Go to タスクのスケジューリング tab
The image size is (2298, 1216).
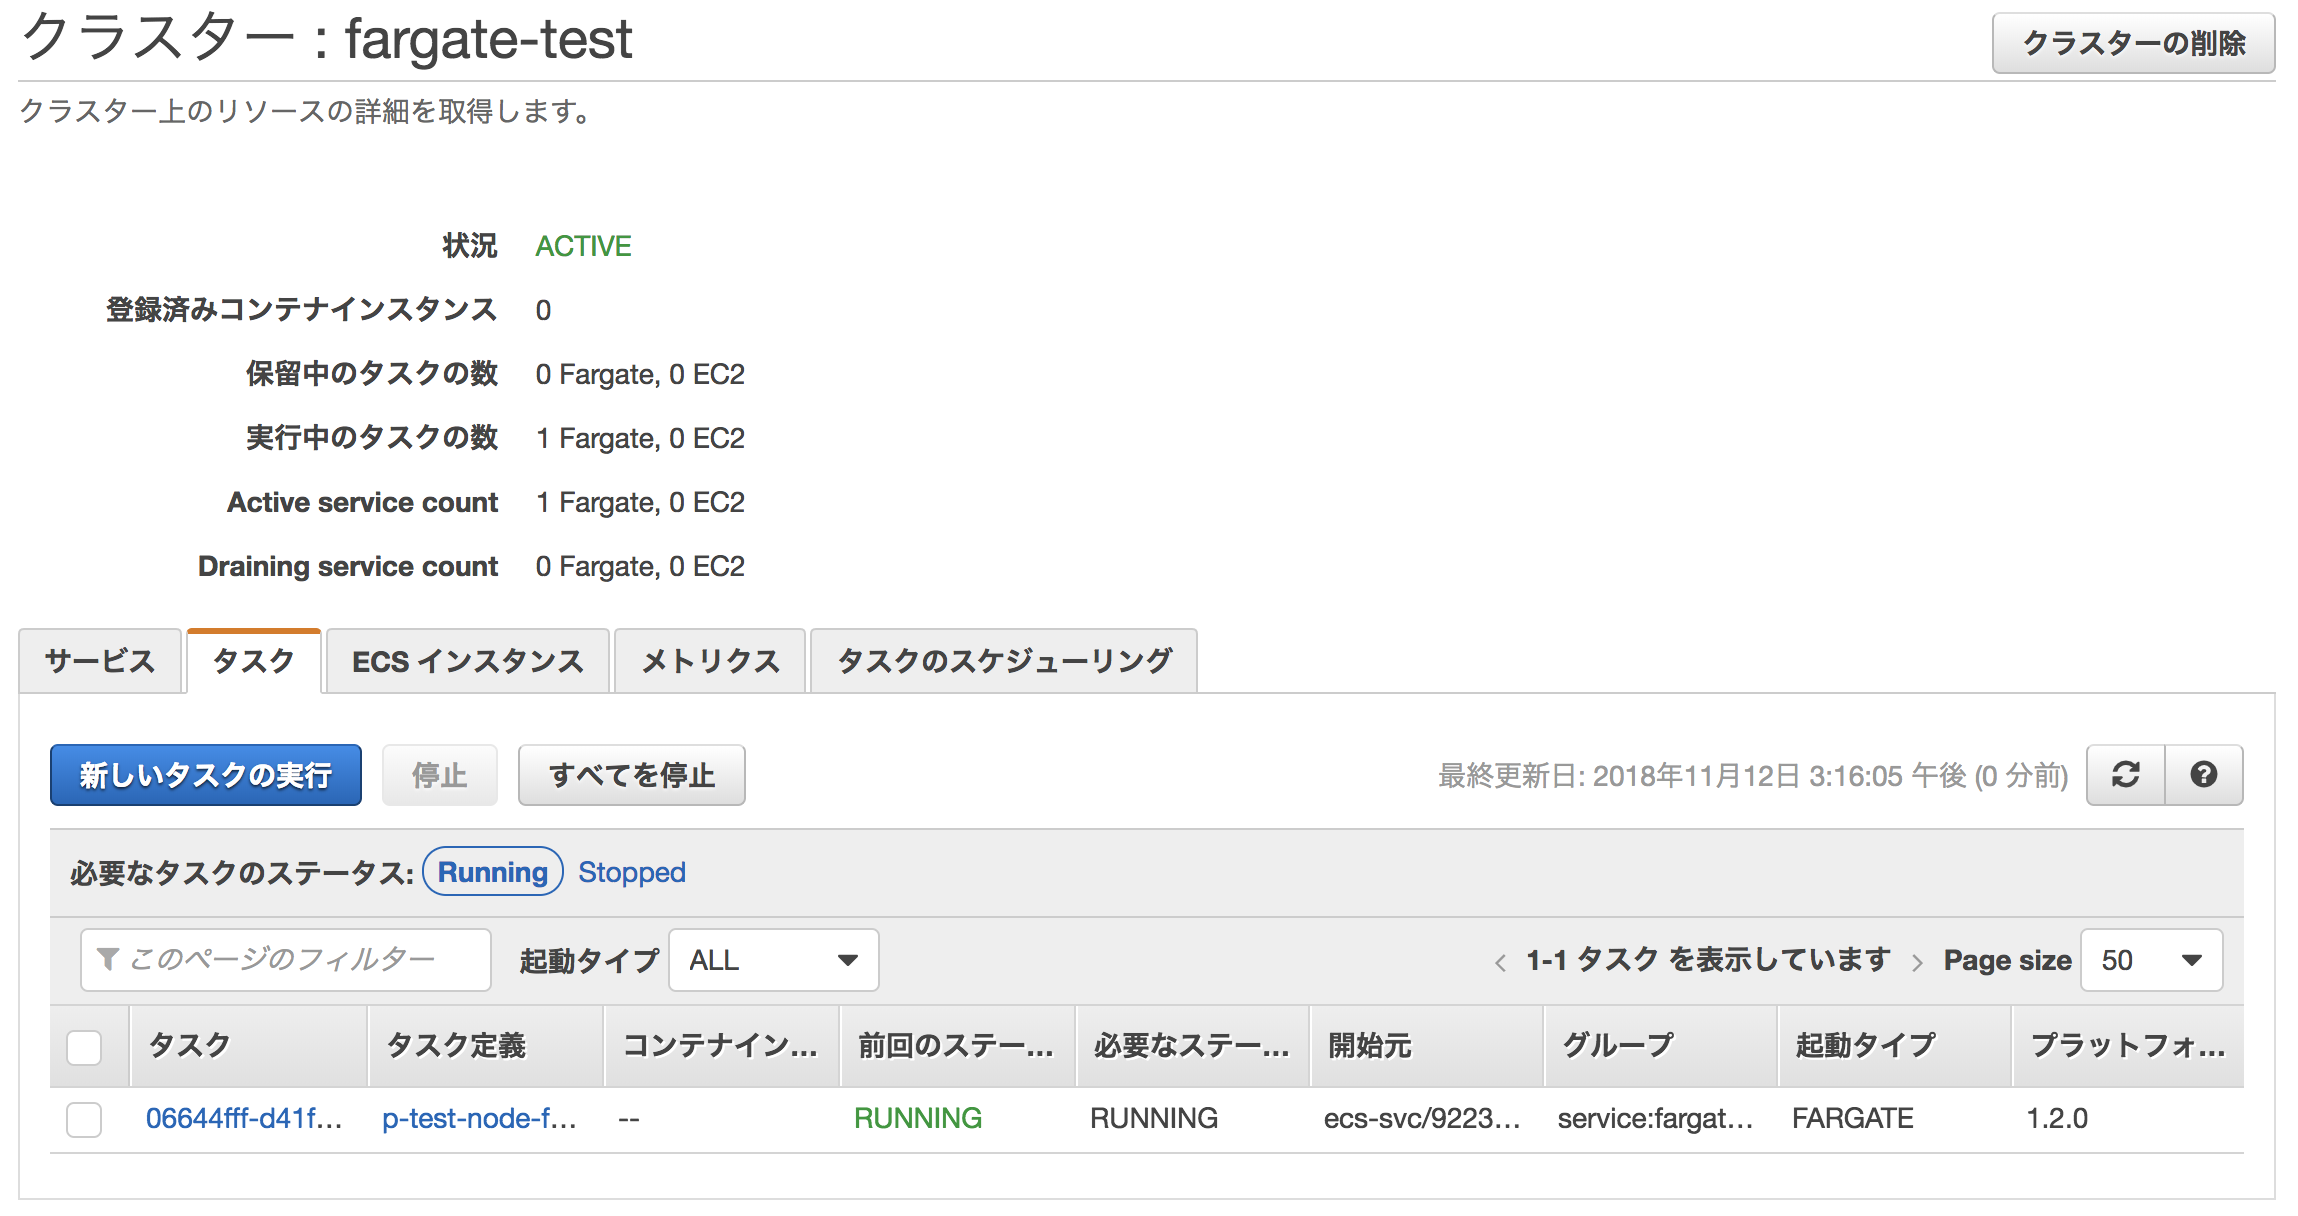pyautogui.click(x=1003, y=661)
